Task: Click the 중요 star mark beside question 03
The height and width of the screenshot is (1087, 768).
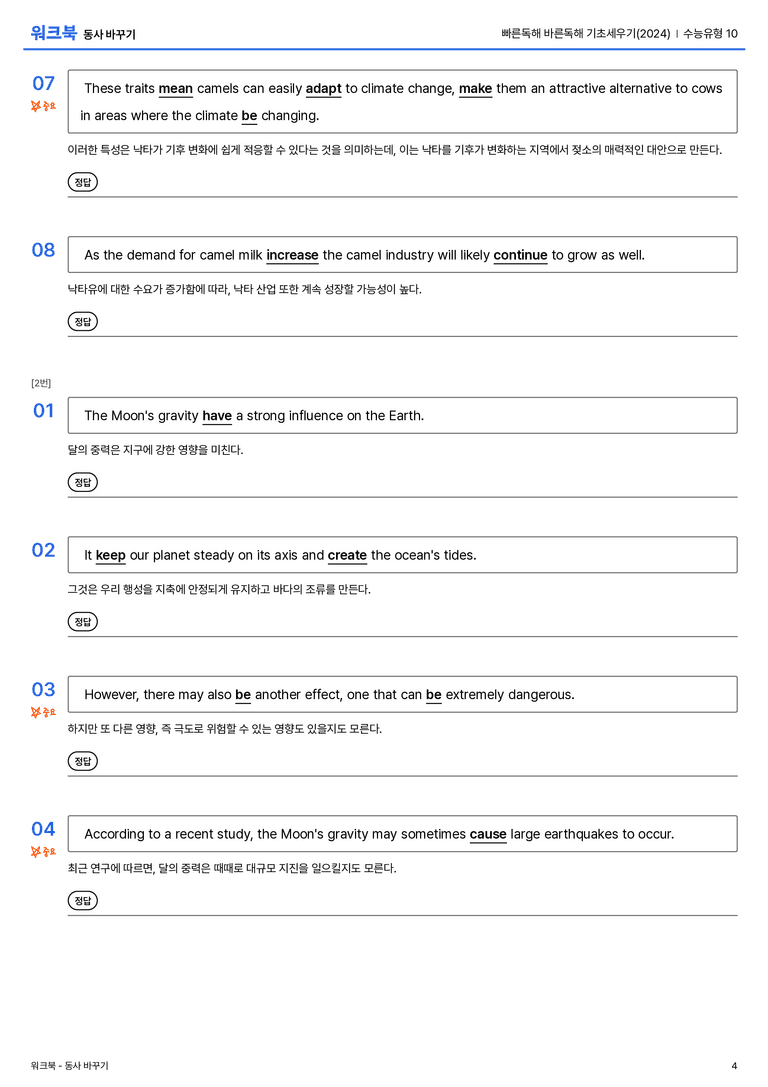Action: (43, 712)
